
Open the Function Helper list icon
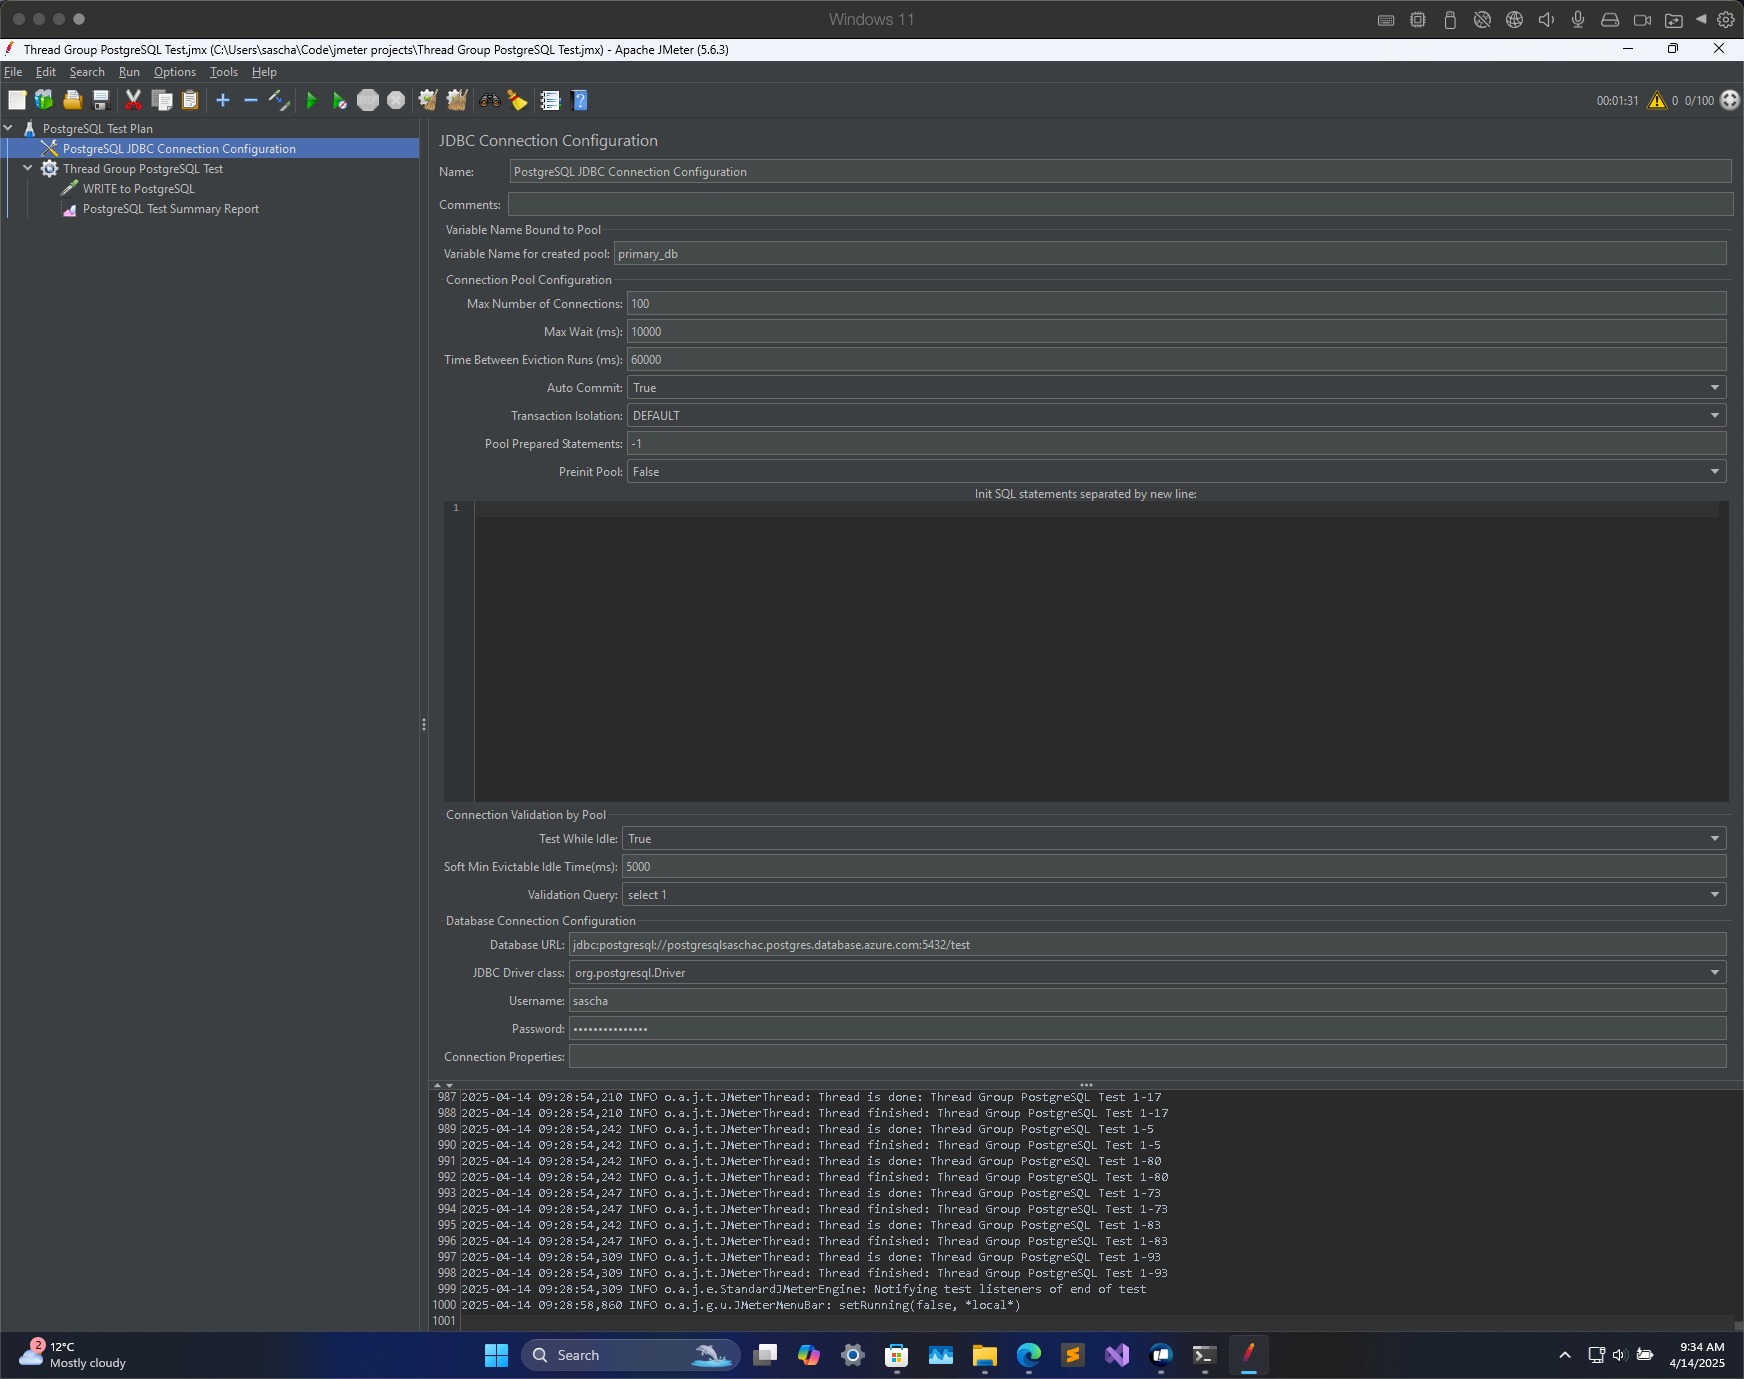[x=550, y=100]
